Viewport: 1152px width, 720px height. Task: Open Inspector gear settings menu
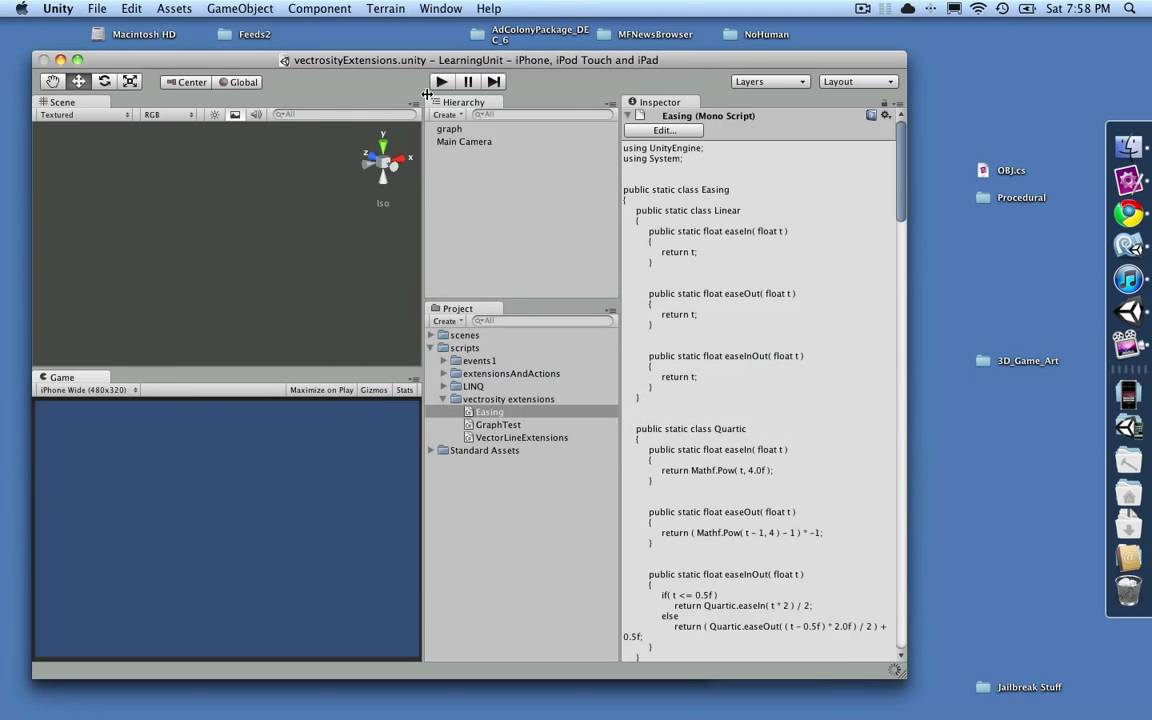pos(886,115)
